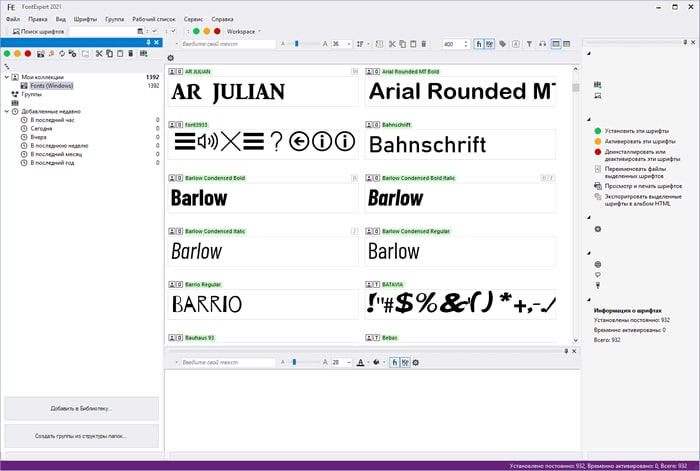The image size is (700, 471).
Task: Open the font size 36 dropdown
Action: tap(349, 44)
